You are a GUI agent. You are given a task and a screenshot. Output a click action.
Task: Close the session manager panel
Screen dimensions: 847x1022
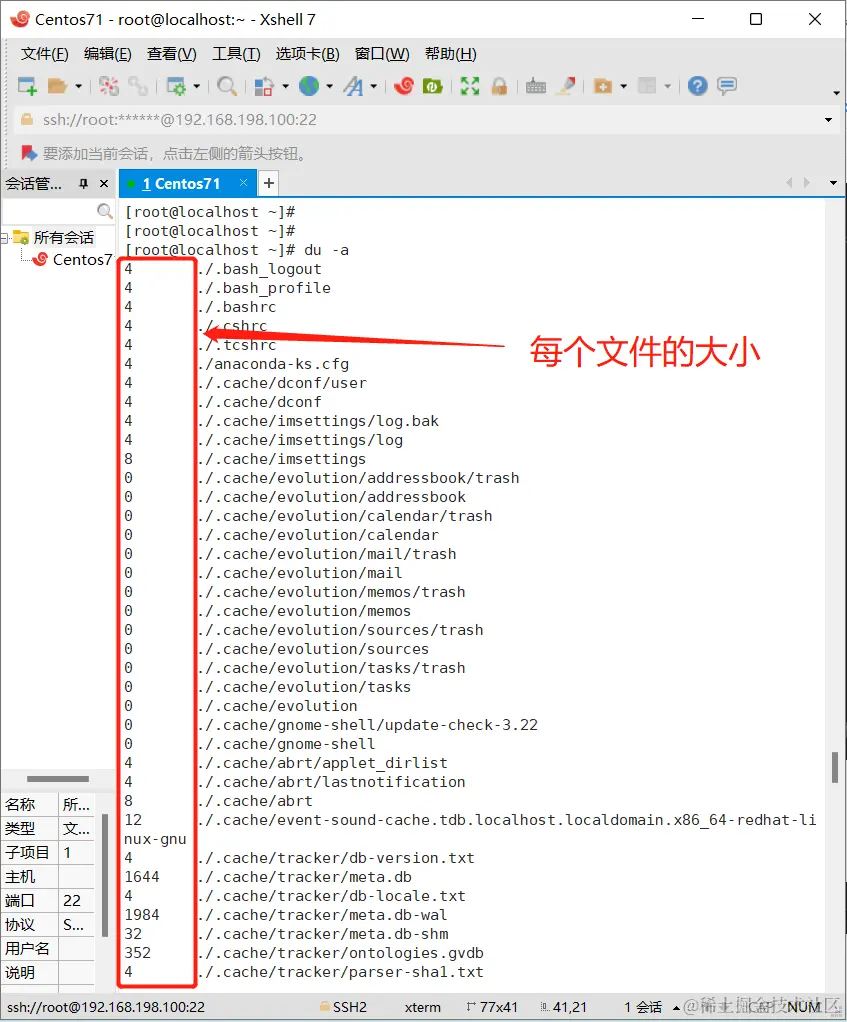tap(104, 184)
